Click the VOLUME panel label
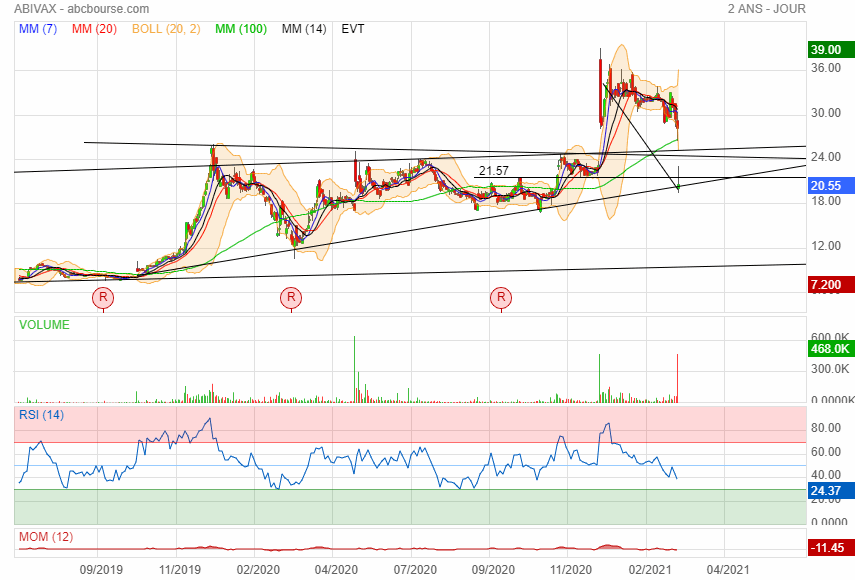The image size is (855, 580). (44, 325)
